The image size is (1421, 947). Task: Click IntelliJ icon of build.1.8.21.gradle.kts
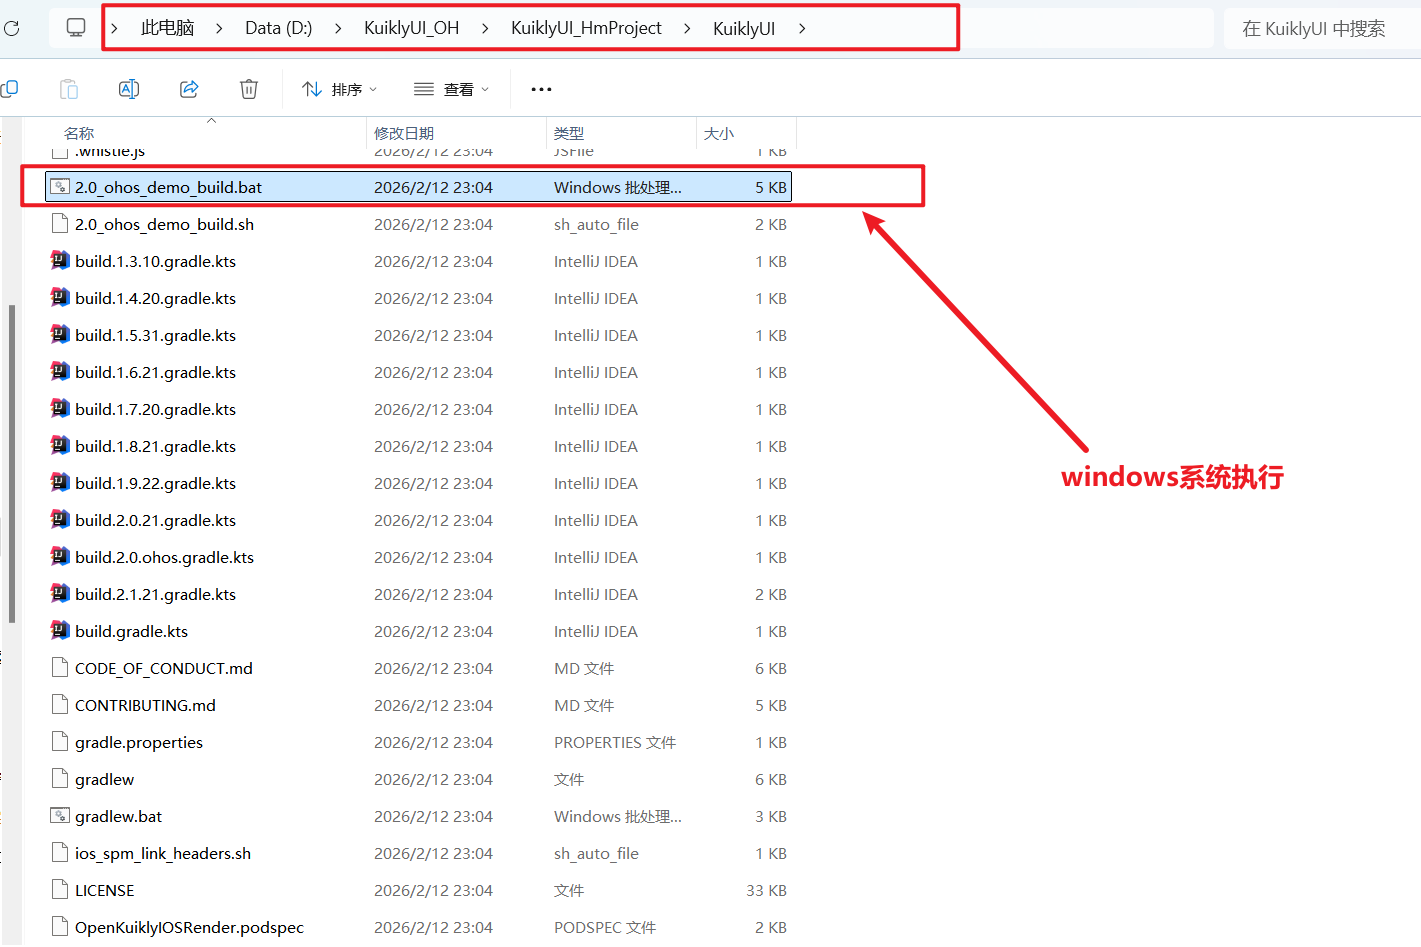(60, 446)
